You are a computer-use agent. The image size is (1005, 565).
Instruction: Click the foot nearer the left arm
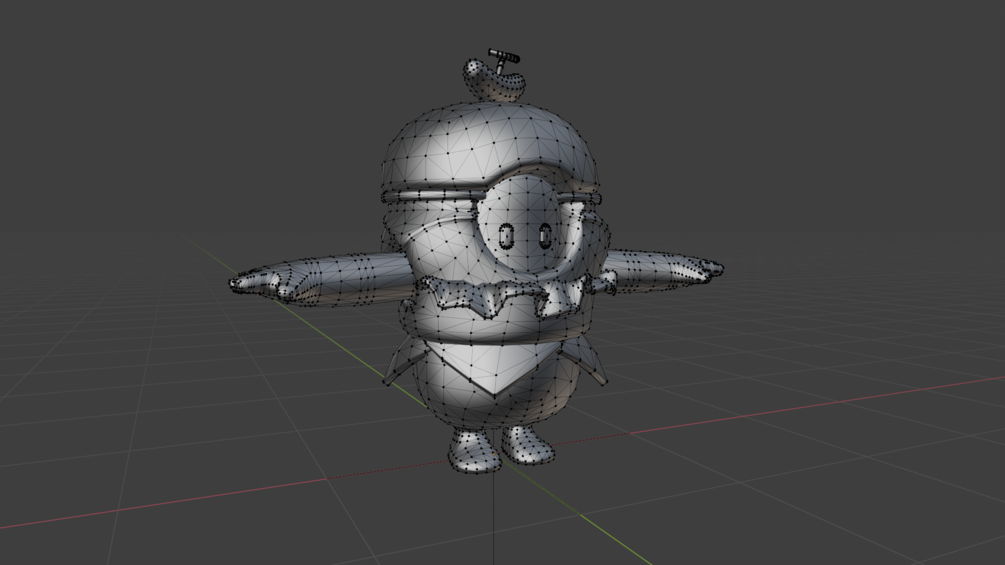pos(474,452)
